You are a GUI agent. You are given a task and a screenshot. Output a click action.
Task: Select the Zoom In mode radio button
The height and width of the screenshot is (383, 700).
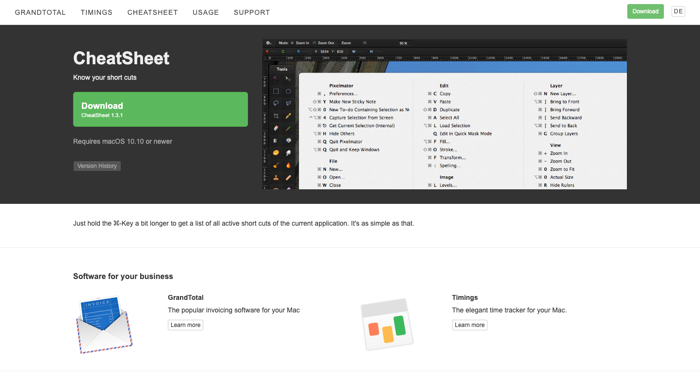pyautogui.click(x=292, y=43)
